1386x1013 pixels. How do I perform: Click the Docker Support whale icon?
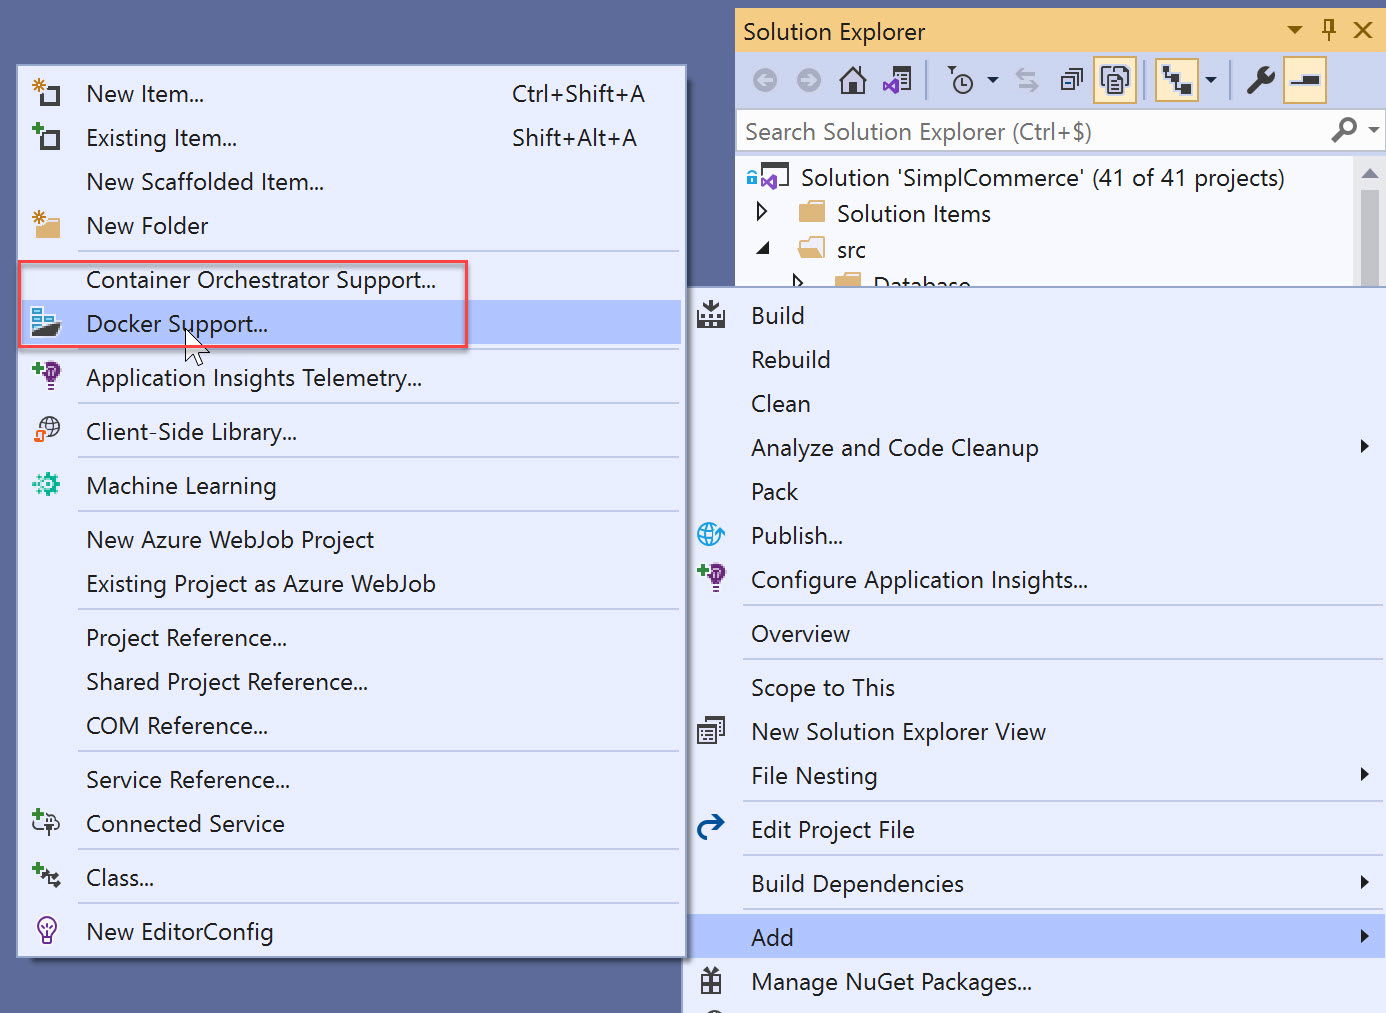[46, 323]
